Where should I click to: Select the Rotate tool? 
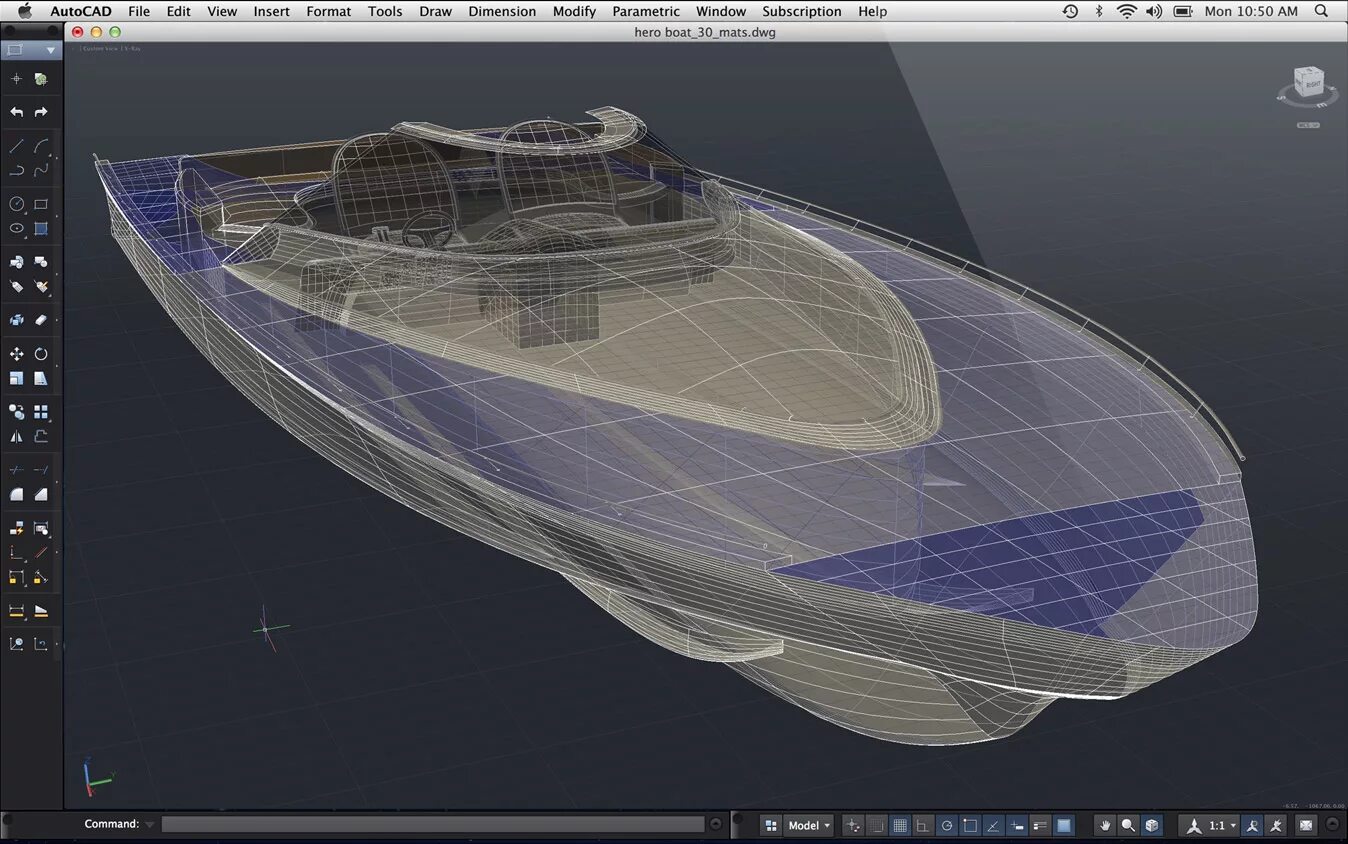click(41, 354)
